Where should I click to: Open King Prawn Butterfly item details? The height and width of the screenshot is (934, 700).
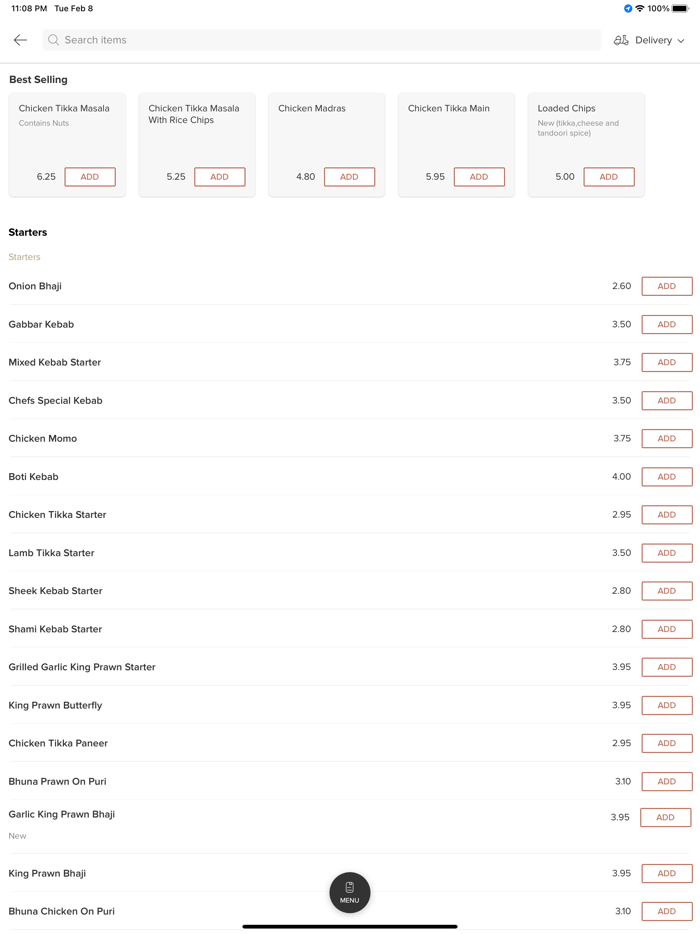point(56,705)
